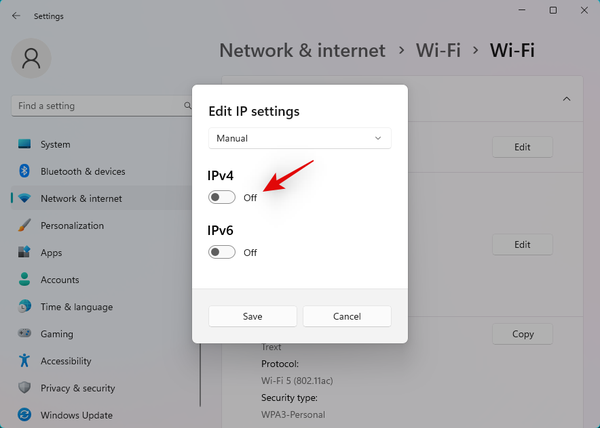Select Personalization label in sidebar
Screen dimensions: 600x428
click(x=72, y=226)
